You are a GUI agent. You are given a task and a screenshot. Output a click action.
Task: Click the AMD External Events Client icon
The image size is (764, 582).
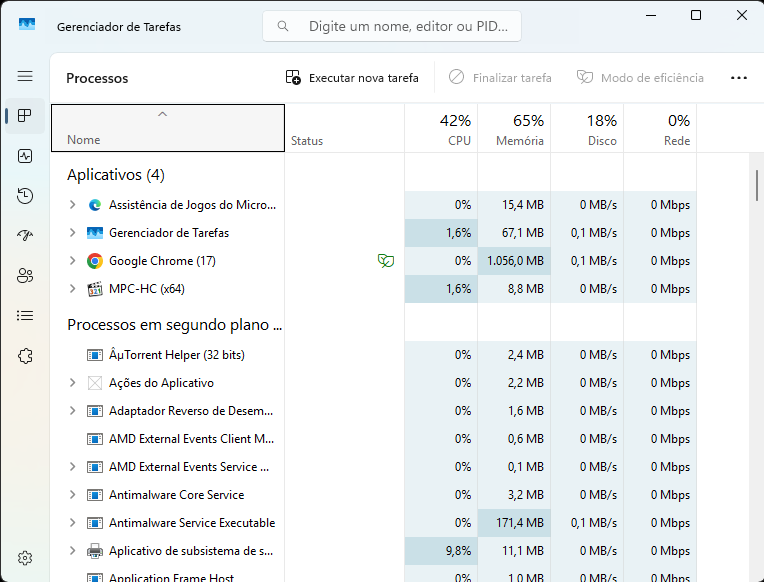(x=95, y=439)
